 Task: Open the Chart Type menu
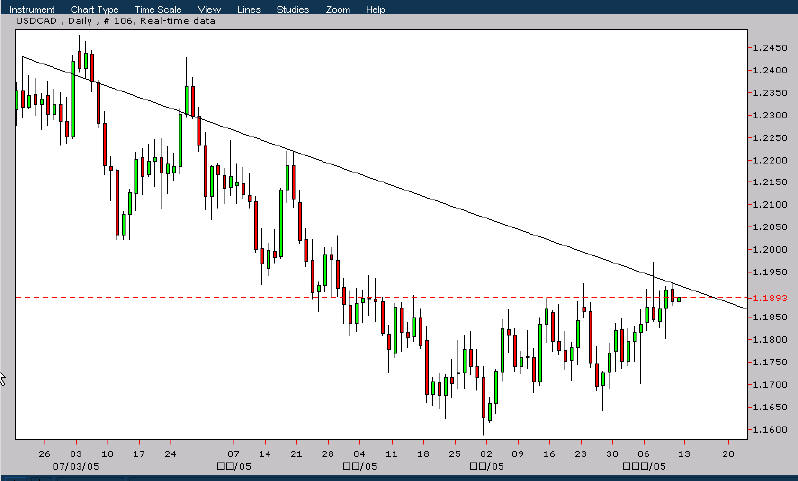(x=94, y=9)
